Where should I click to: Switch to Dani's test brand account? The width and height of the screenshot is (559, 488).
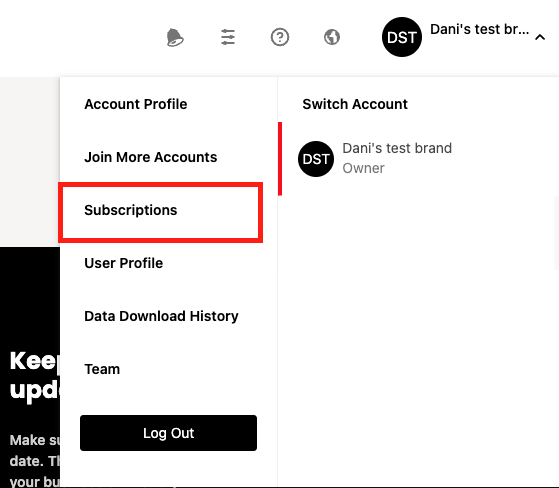tap(397, 148)
